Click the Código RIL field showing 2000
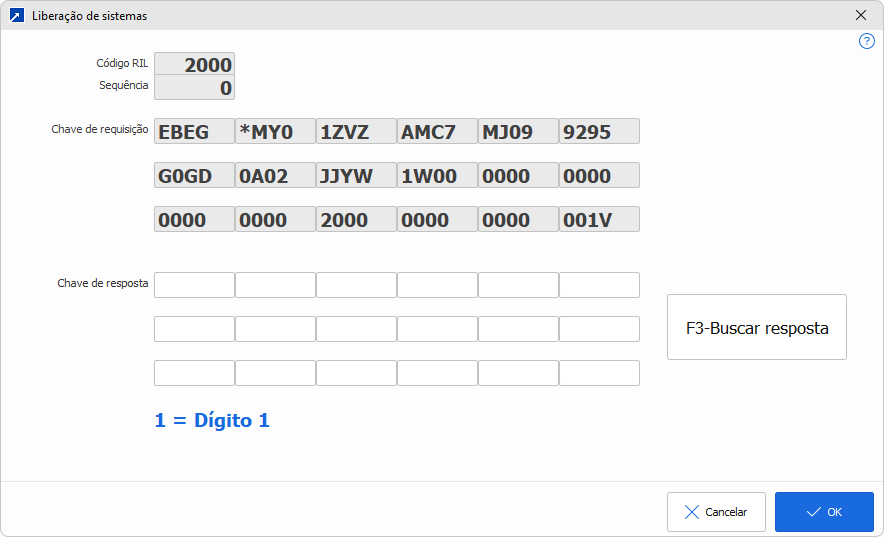 point(194,65)
